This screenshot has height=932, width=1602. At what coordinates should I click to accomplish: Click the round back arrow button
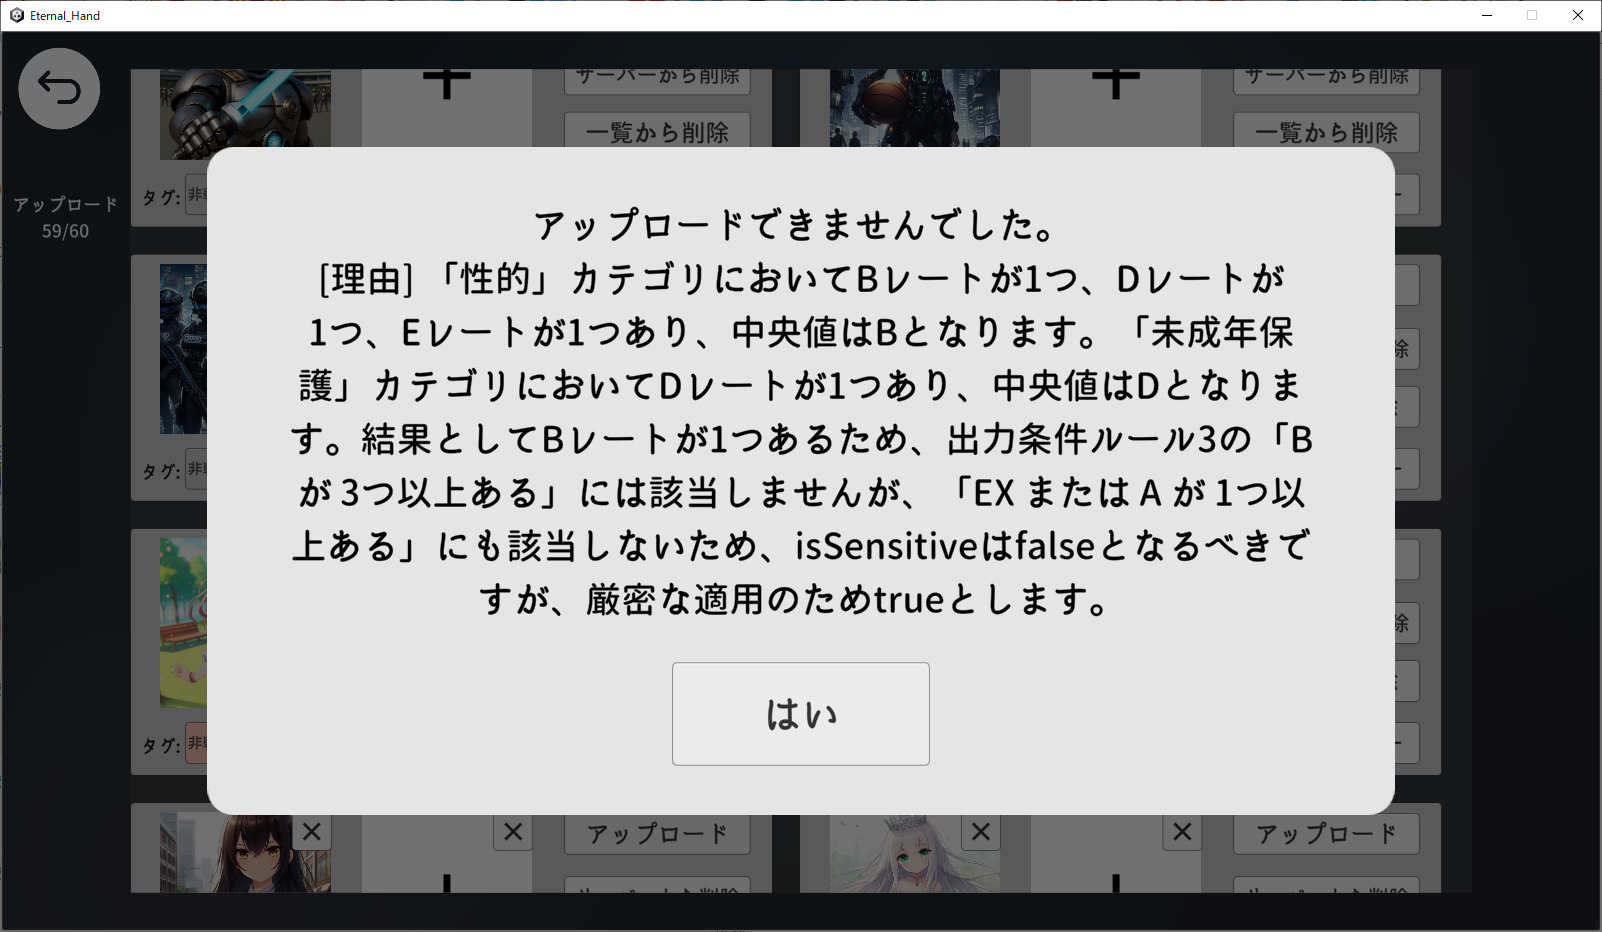[59, 89]
